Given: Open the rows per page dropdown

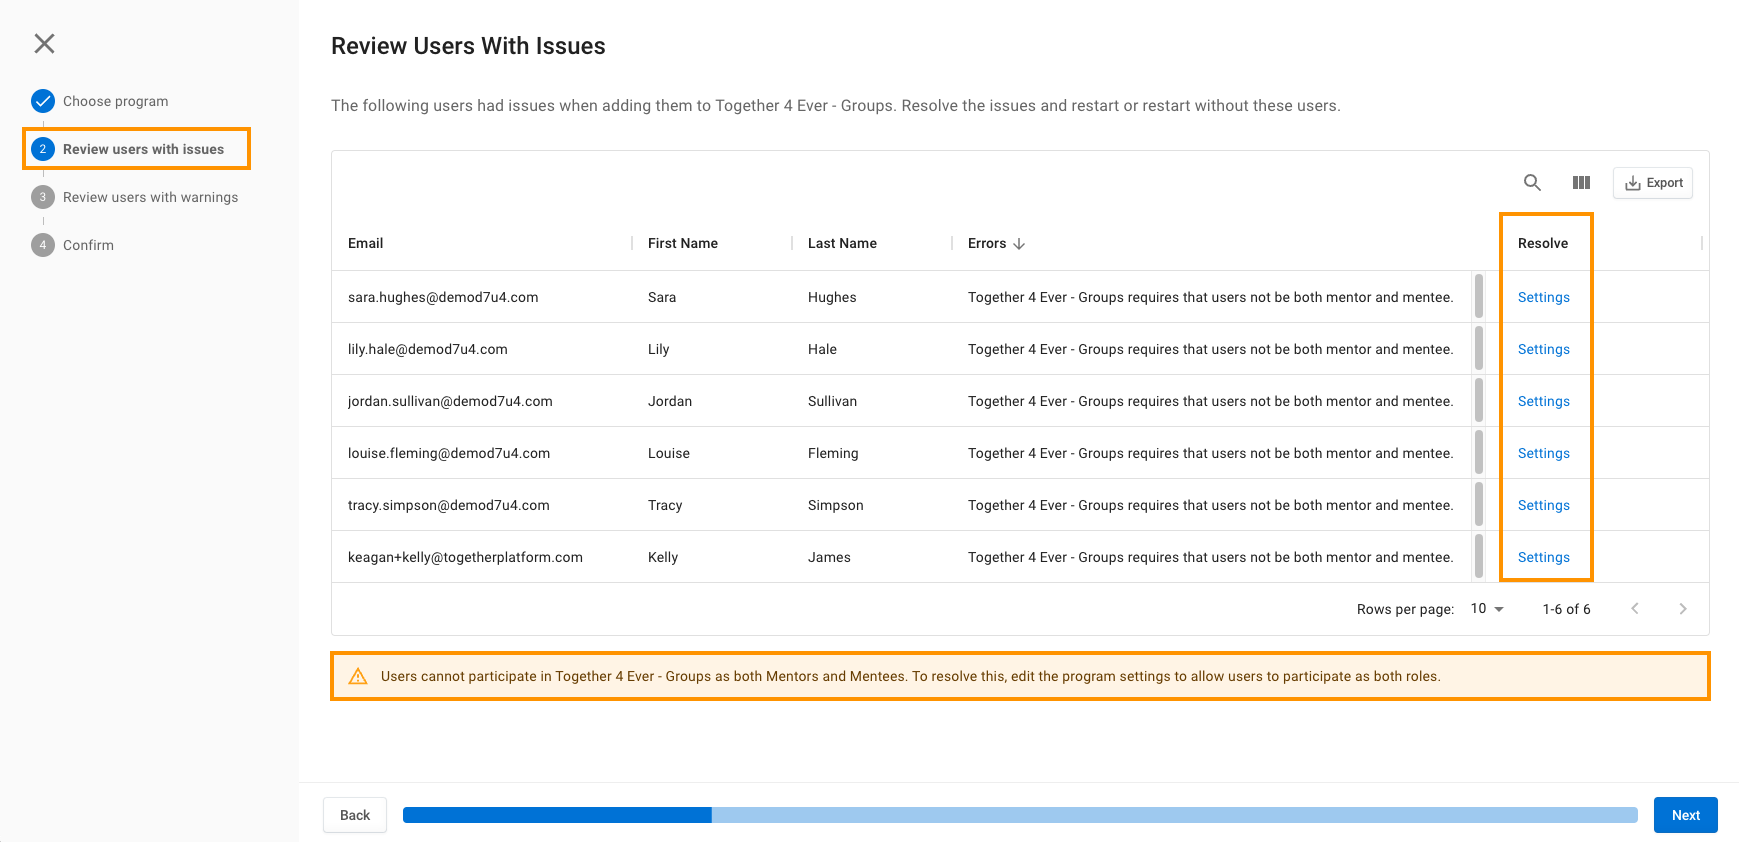Looking at the screenshot, I should click(x=1487, y=609).
